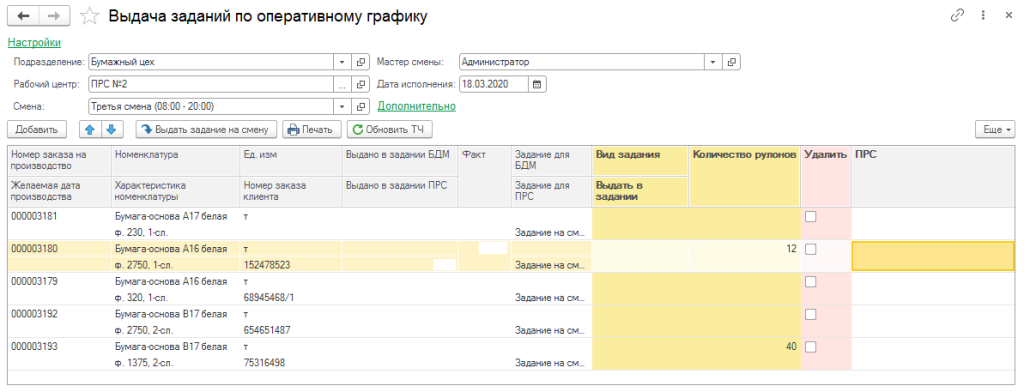Screen dimensions: 1024x392
Task: Tick Удалить checkbox for order 000003181
Action: (810, 217)
